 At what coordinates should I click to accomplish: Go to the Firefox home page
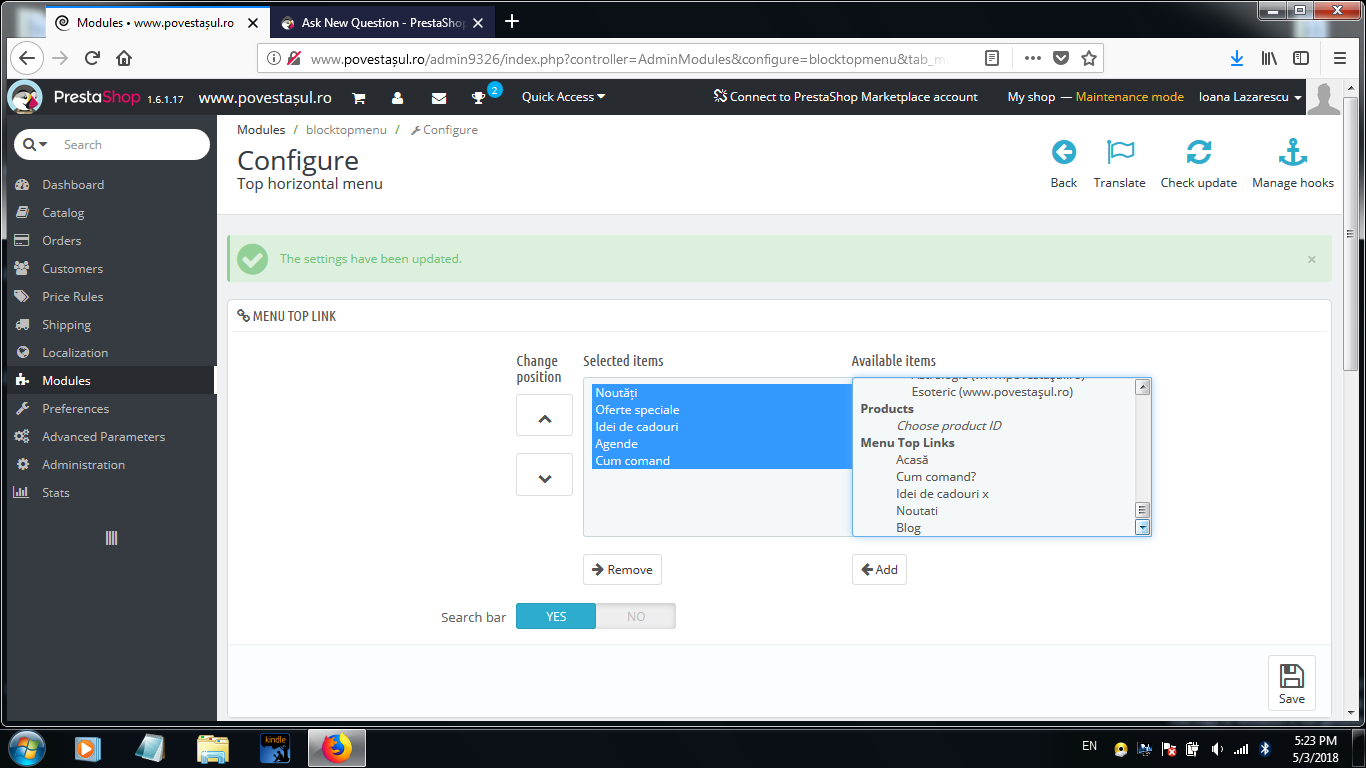(x=124, y=58)
